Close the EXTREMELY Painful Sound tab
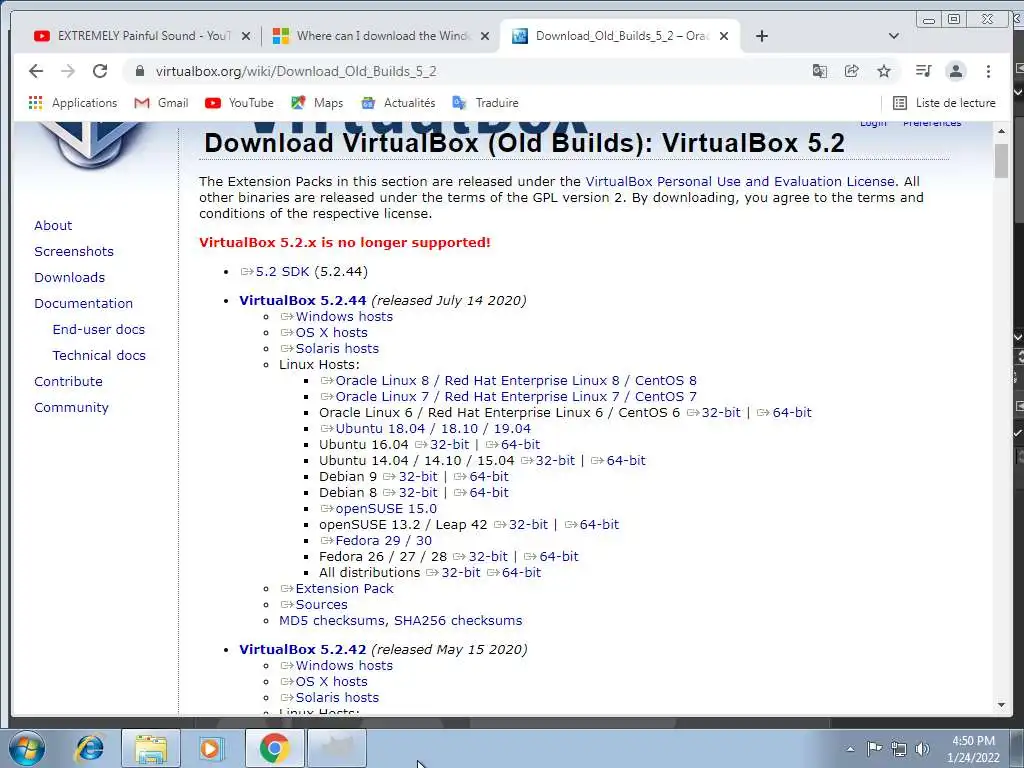This screenshot has width=1024, height=768. [246, 36]
